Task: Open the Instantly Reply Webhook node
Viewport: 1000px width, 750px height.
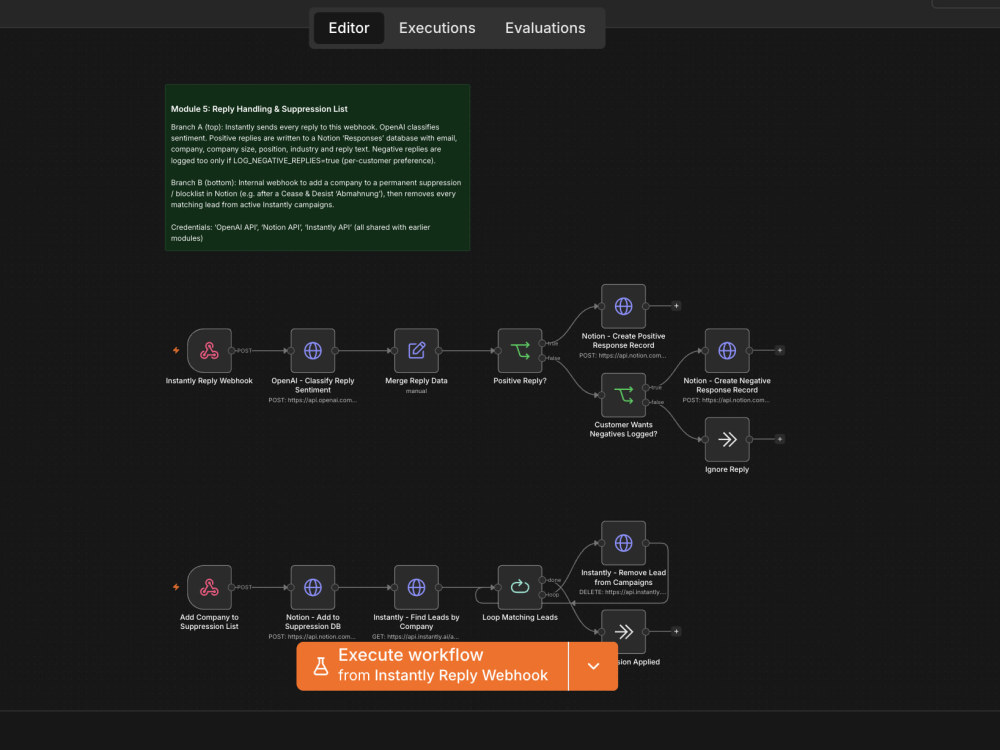Action: click(x=209, y=351)
